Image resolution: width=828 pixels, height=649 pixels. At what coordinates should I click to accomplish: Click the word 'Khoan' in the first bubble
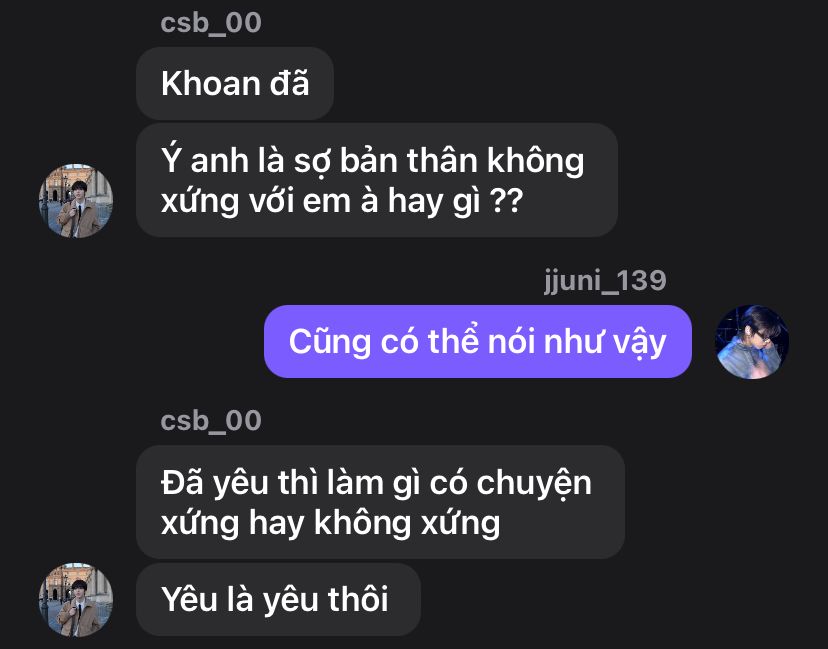tap(211, 83)
